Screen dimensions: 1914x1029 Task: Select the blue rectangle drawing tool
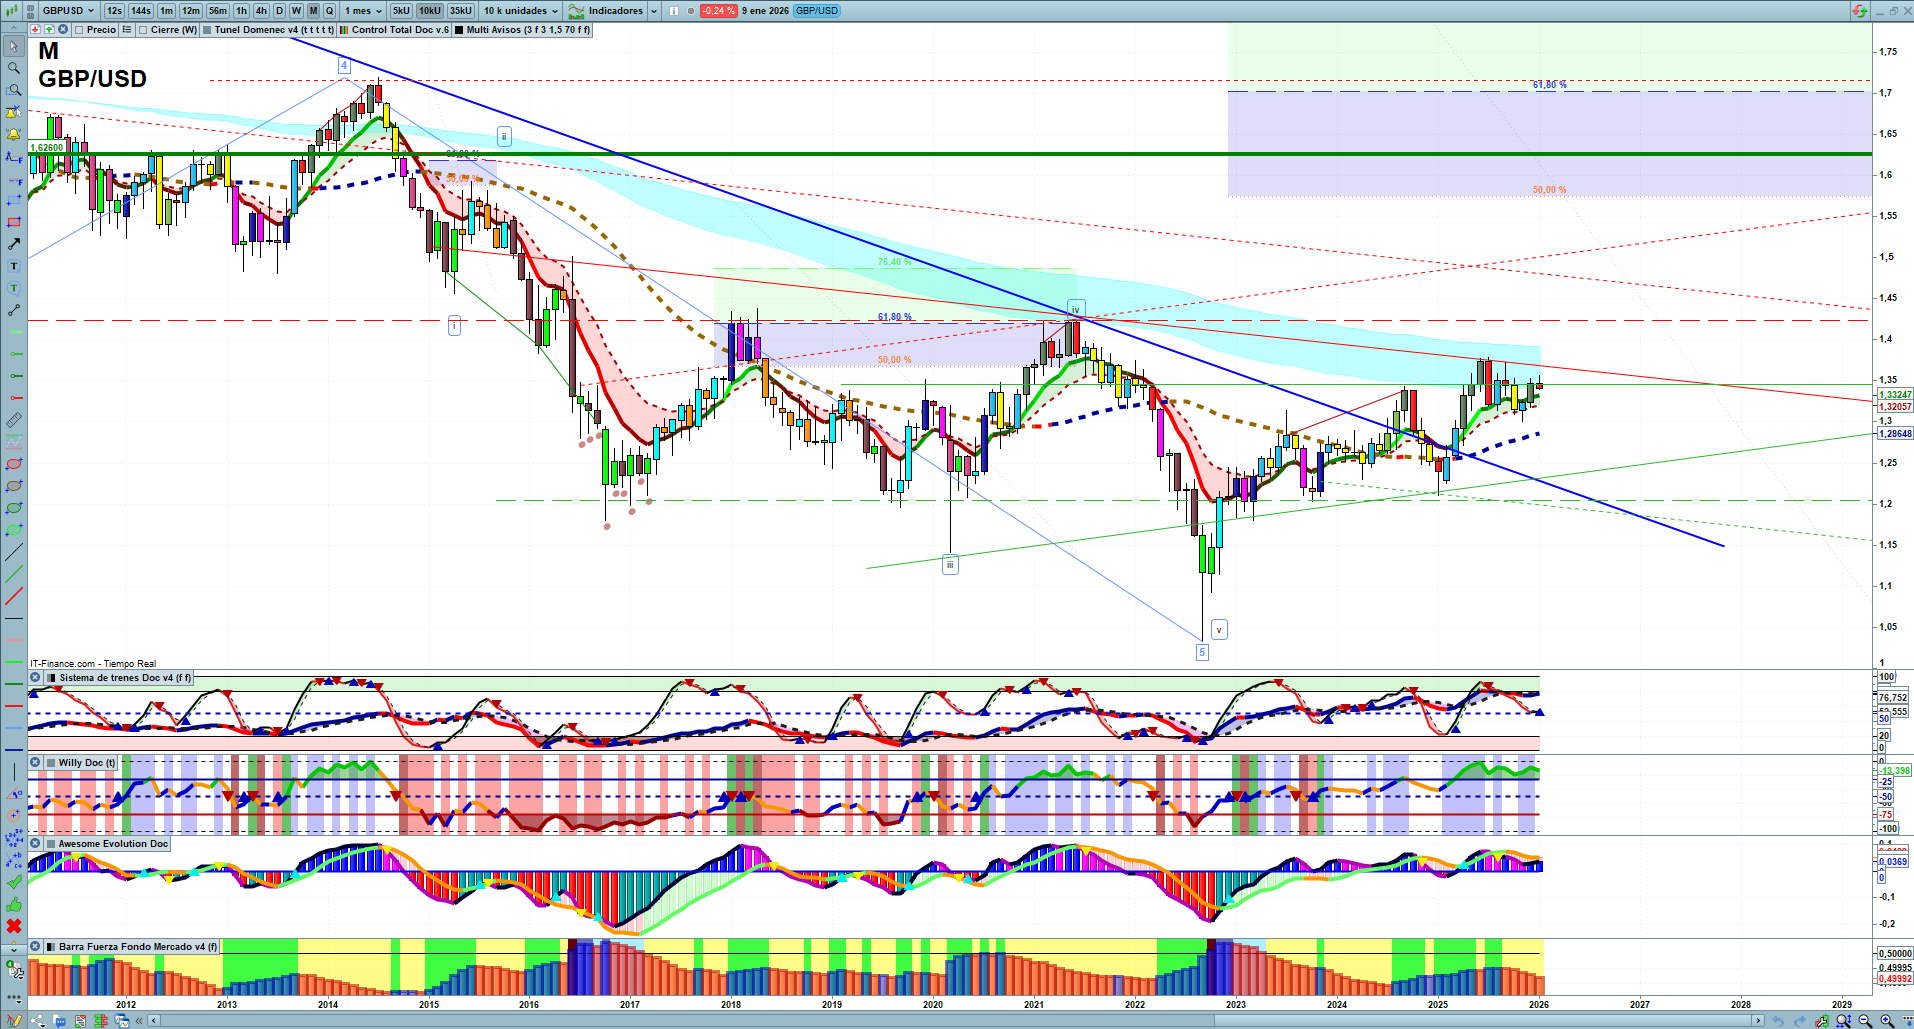14,200
